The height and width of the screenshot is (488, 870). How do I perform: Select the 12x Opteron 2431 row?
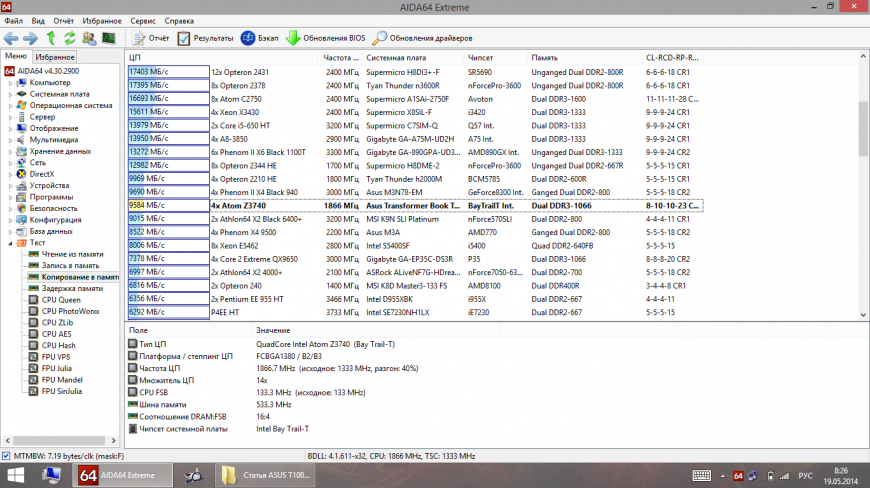tap(415, 72)
